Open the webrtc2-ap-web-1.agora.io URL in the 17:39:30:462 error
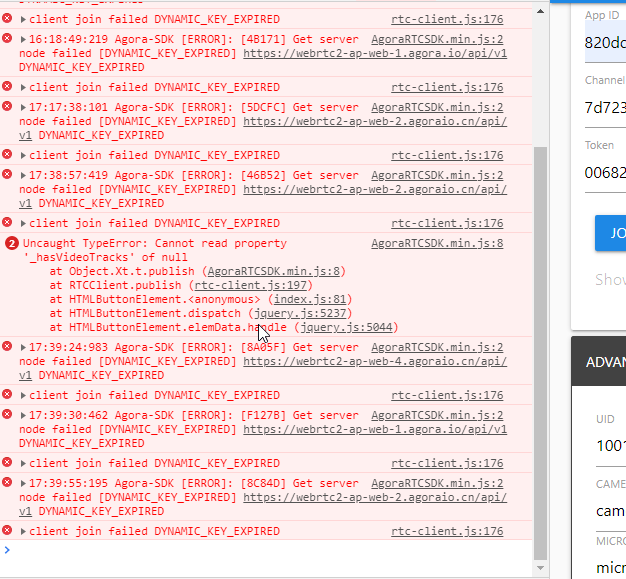This screenshot has height=579, width=626. click(375, 429)
